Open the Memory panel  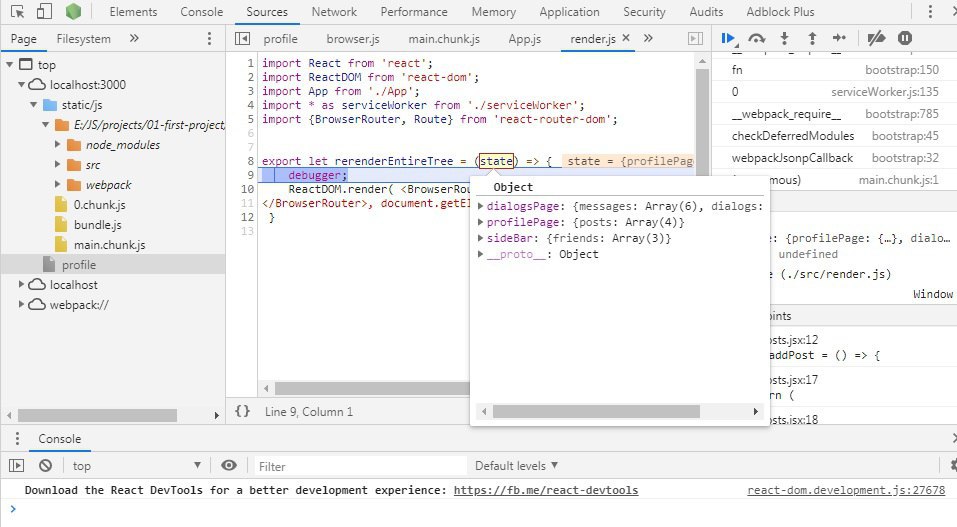tap(493, 12)
